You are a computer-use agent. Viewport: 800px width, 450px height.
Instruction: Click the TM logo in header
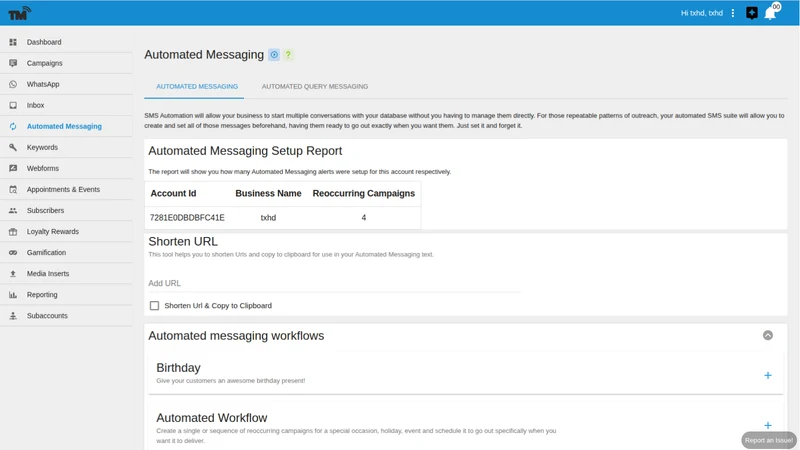click(19, 13)
